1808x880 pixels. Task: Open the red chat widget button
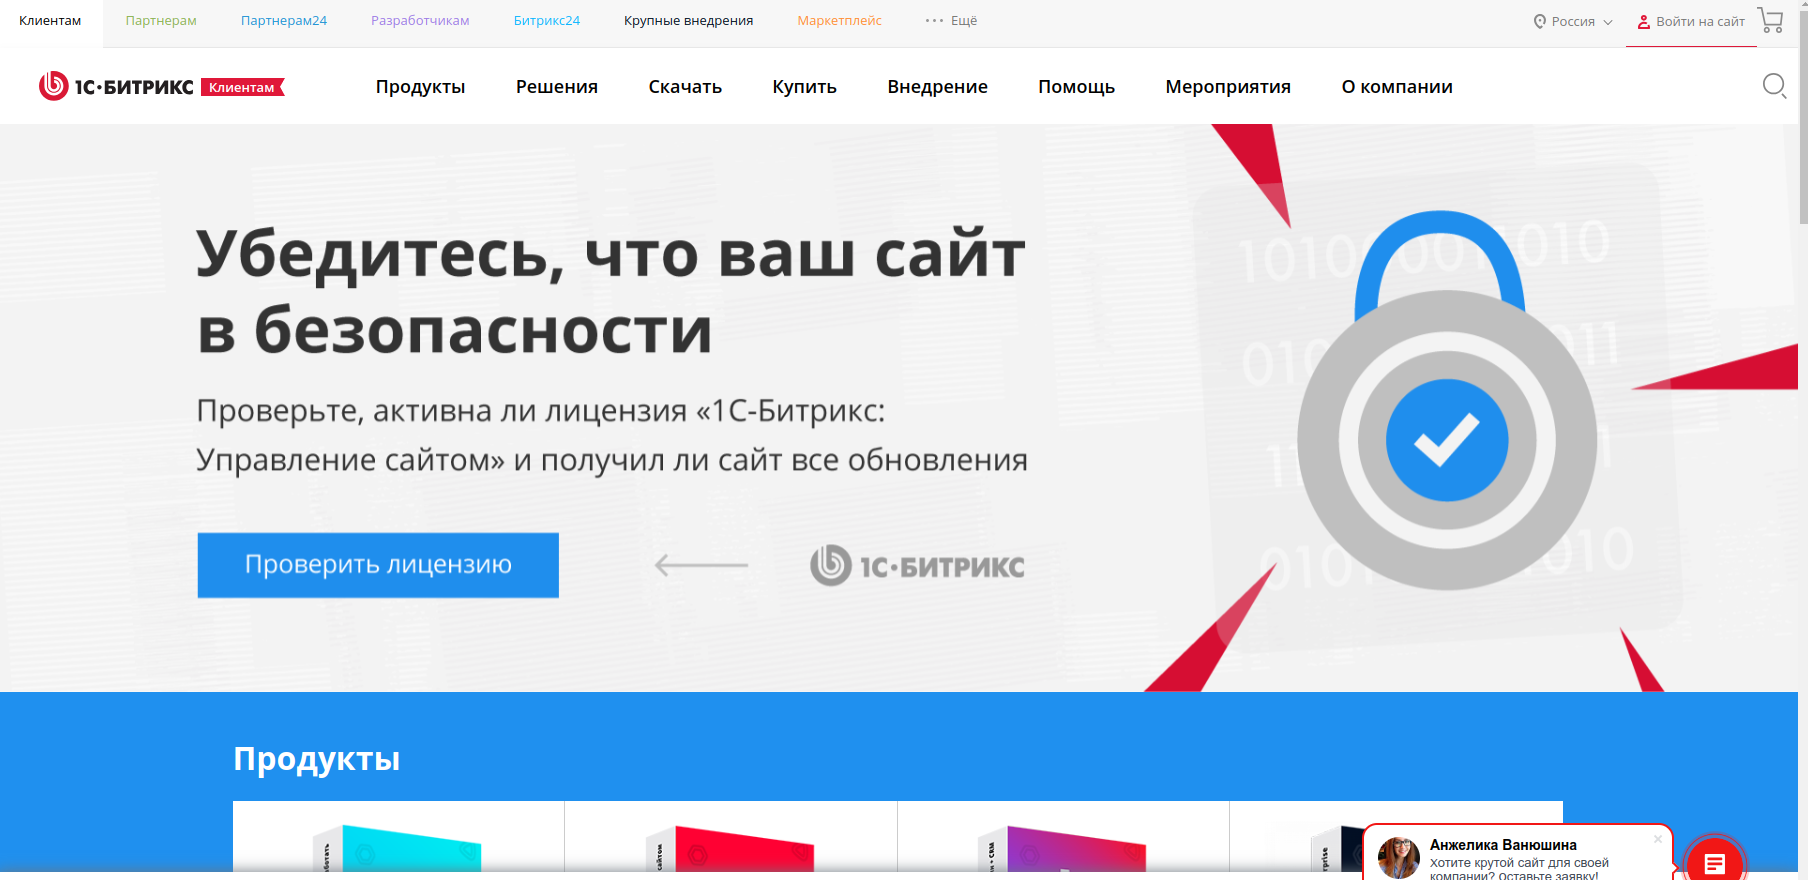point(1715,862)
